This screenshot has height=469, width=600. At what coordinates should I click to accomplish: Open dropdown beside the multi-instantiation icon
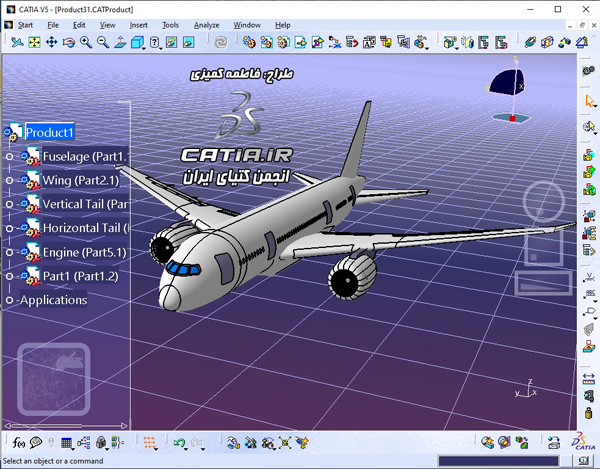pos(427,49)
